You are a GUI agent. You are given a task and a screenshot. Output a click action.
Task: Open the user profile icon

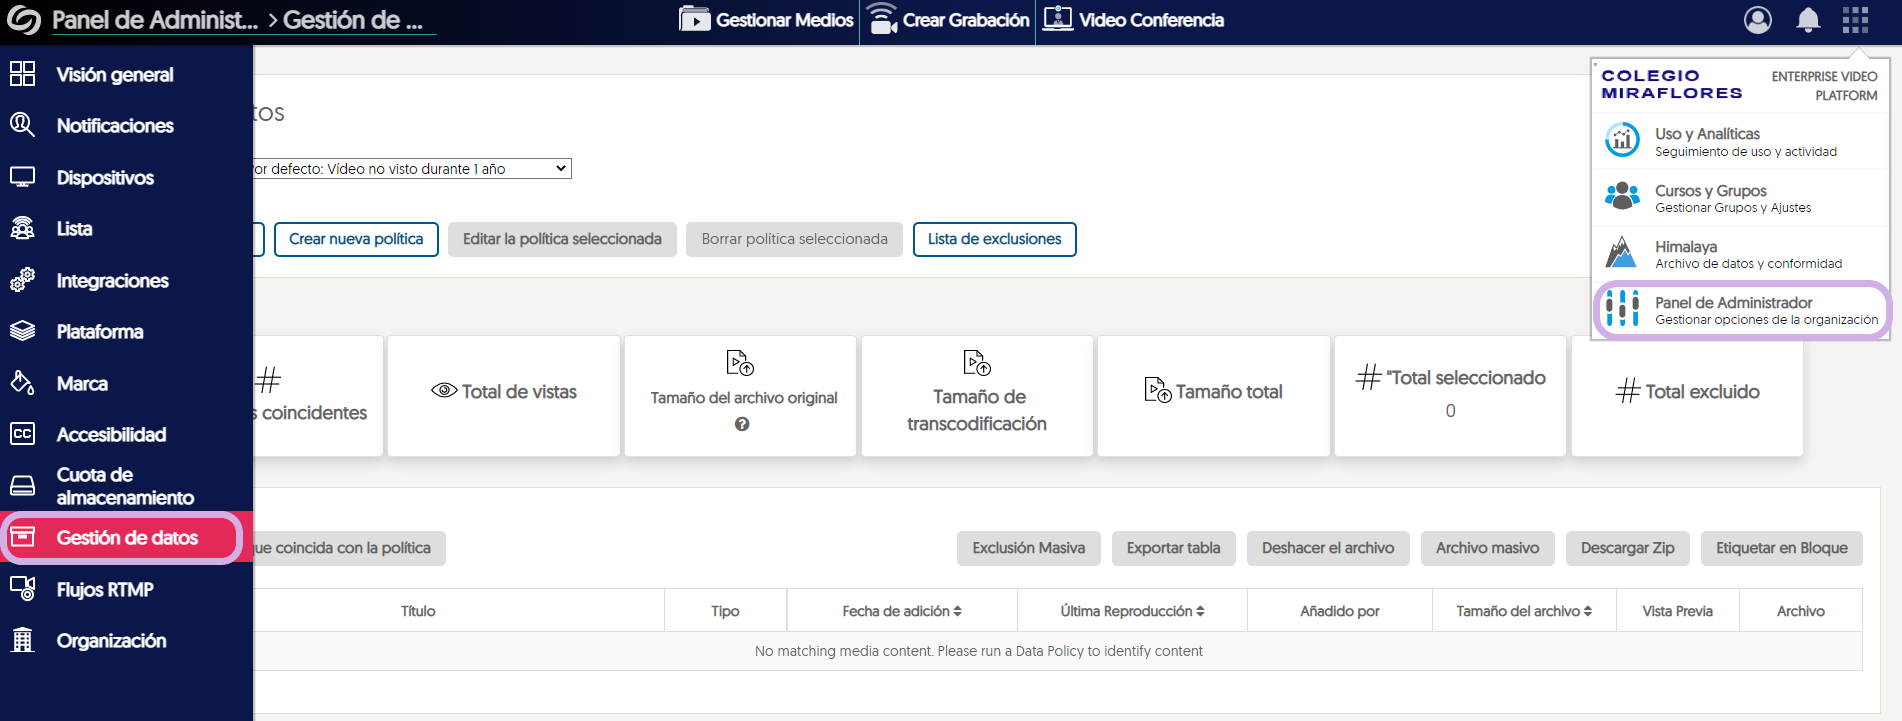pos(1757,20)
